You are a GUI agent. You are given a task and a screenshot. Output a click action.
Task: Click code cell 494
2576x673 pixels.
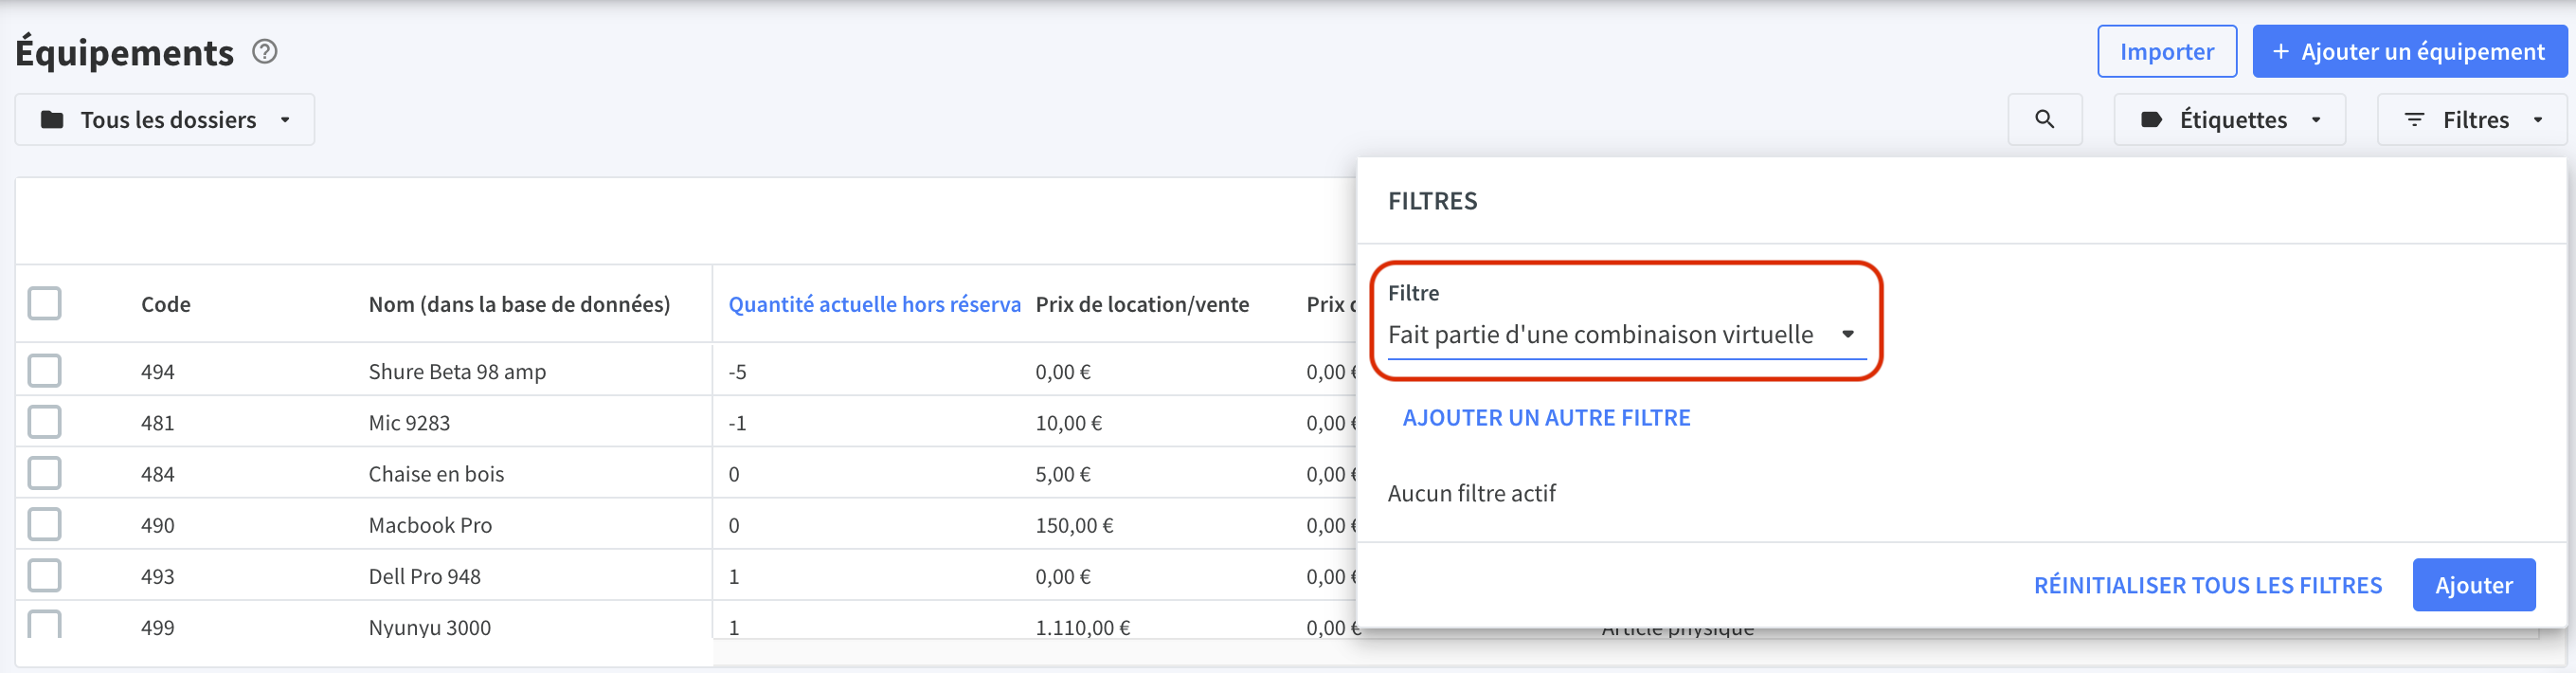coord(158,372)
